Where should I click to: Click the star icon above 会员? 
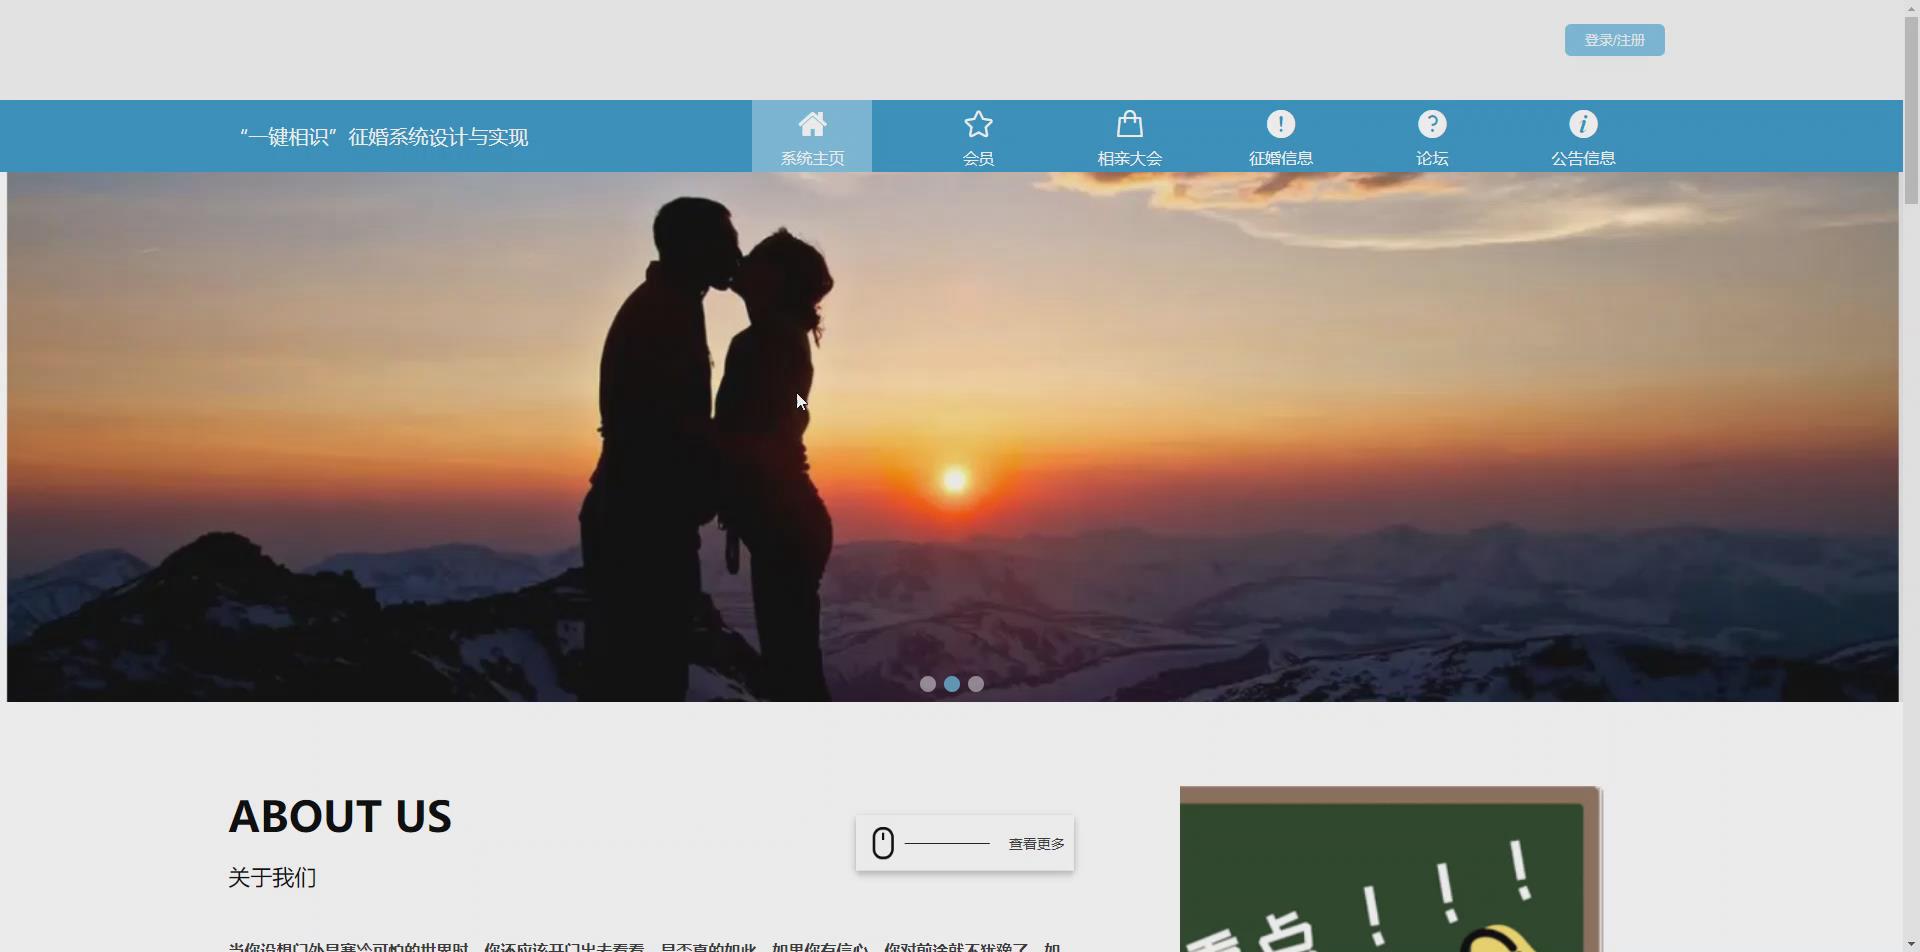[x=978, y=124]
